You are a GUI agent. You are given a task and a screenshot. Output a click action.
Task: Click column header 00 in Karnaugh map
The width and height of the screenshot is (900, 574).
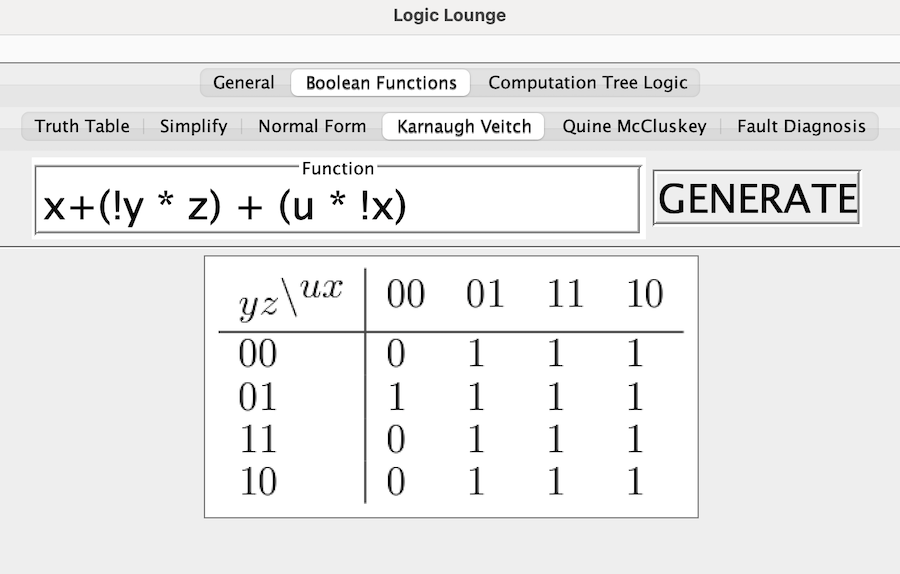tap(405, 293)
